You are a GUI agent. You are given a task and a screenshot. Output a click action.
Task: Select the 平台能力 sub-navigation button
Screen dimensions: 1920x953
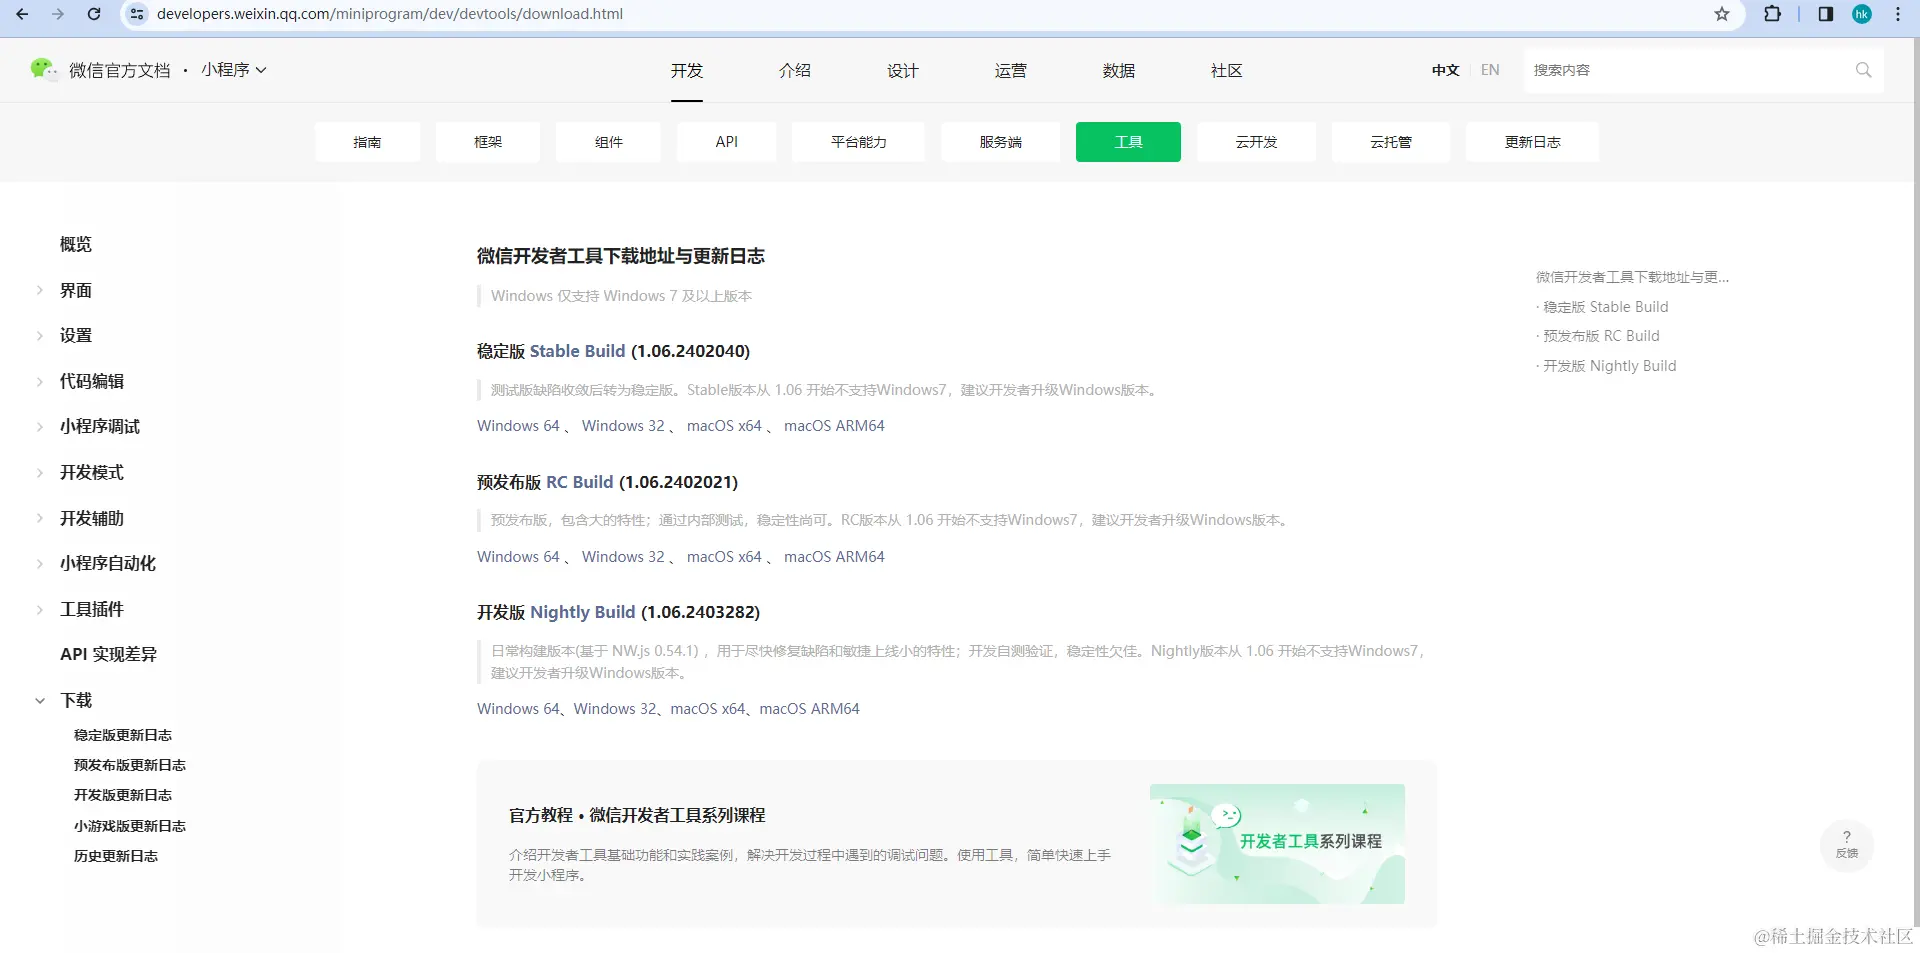(x=858, y=142)
